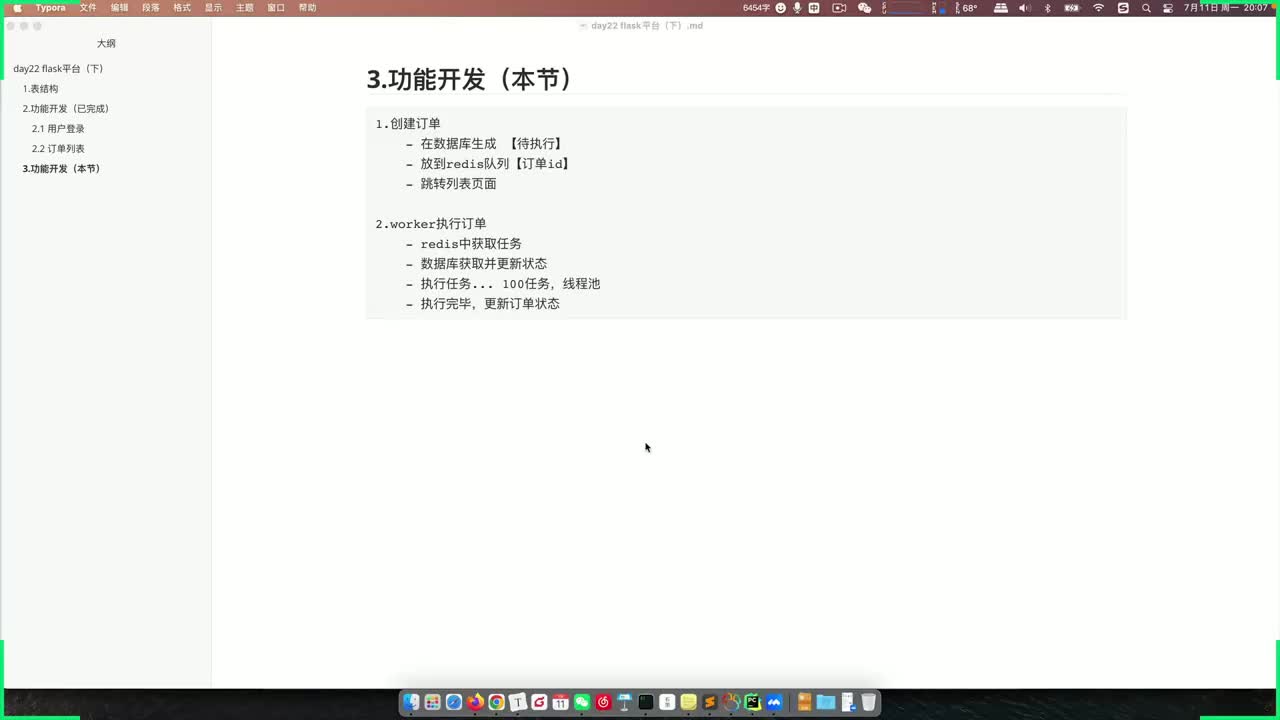Click the Wi-Fi icon in menu bar

point(1099,7)
